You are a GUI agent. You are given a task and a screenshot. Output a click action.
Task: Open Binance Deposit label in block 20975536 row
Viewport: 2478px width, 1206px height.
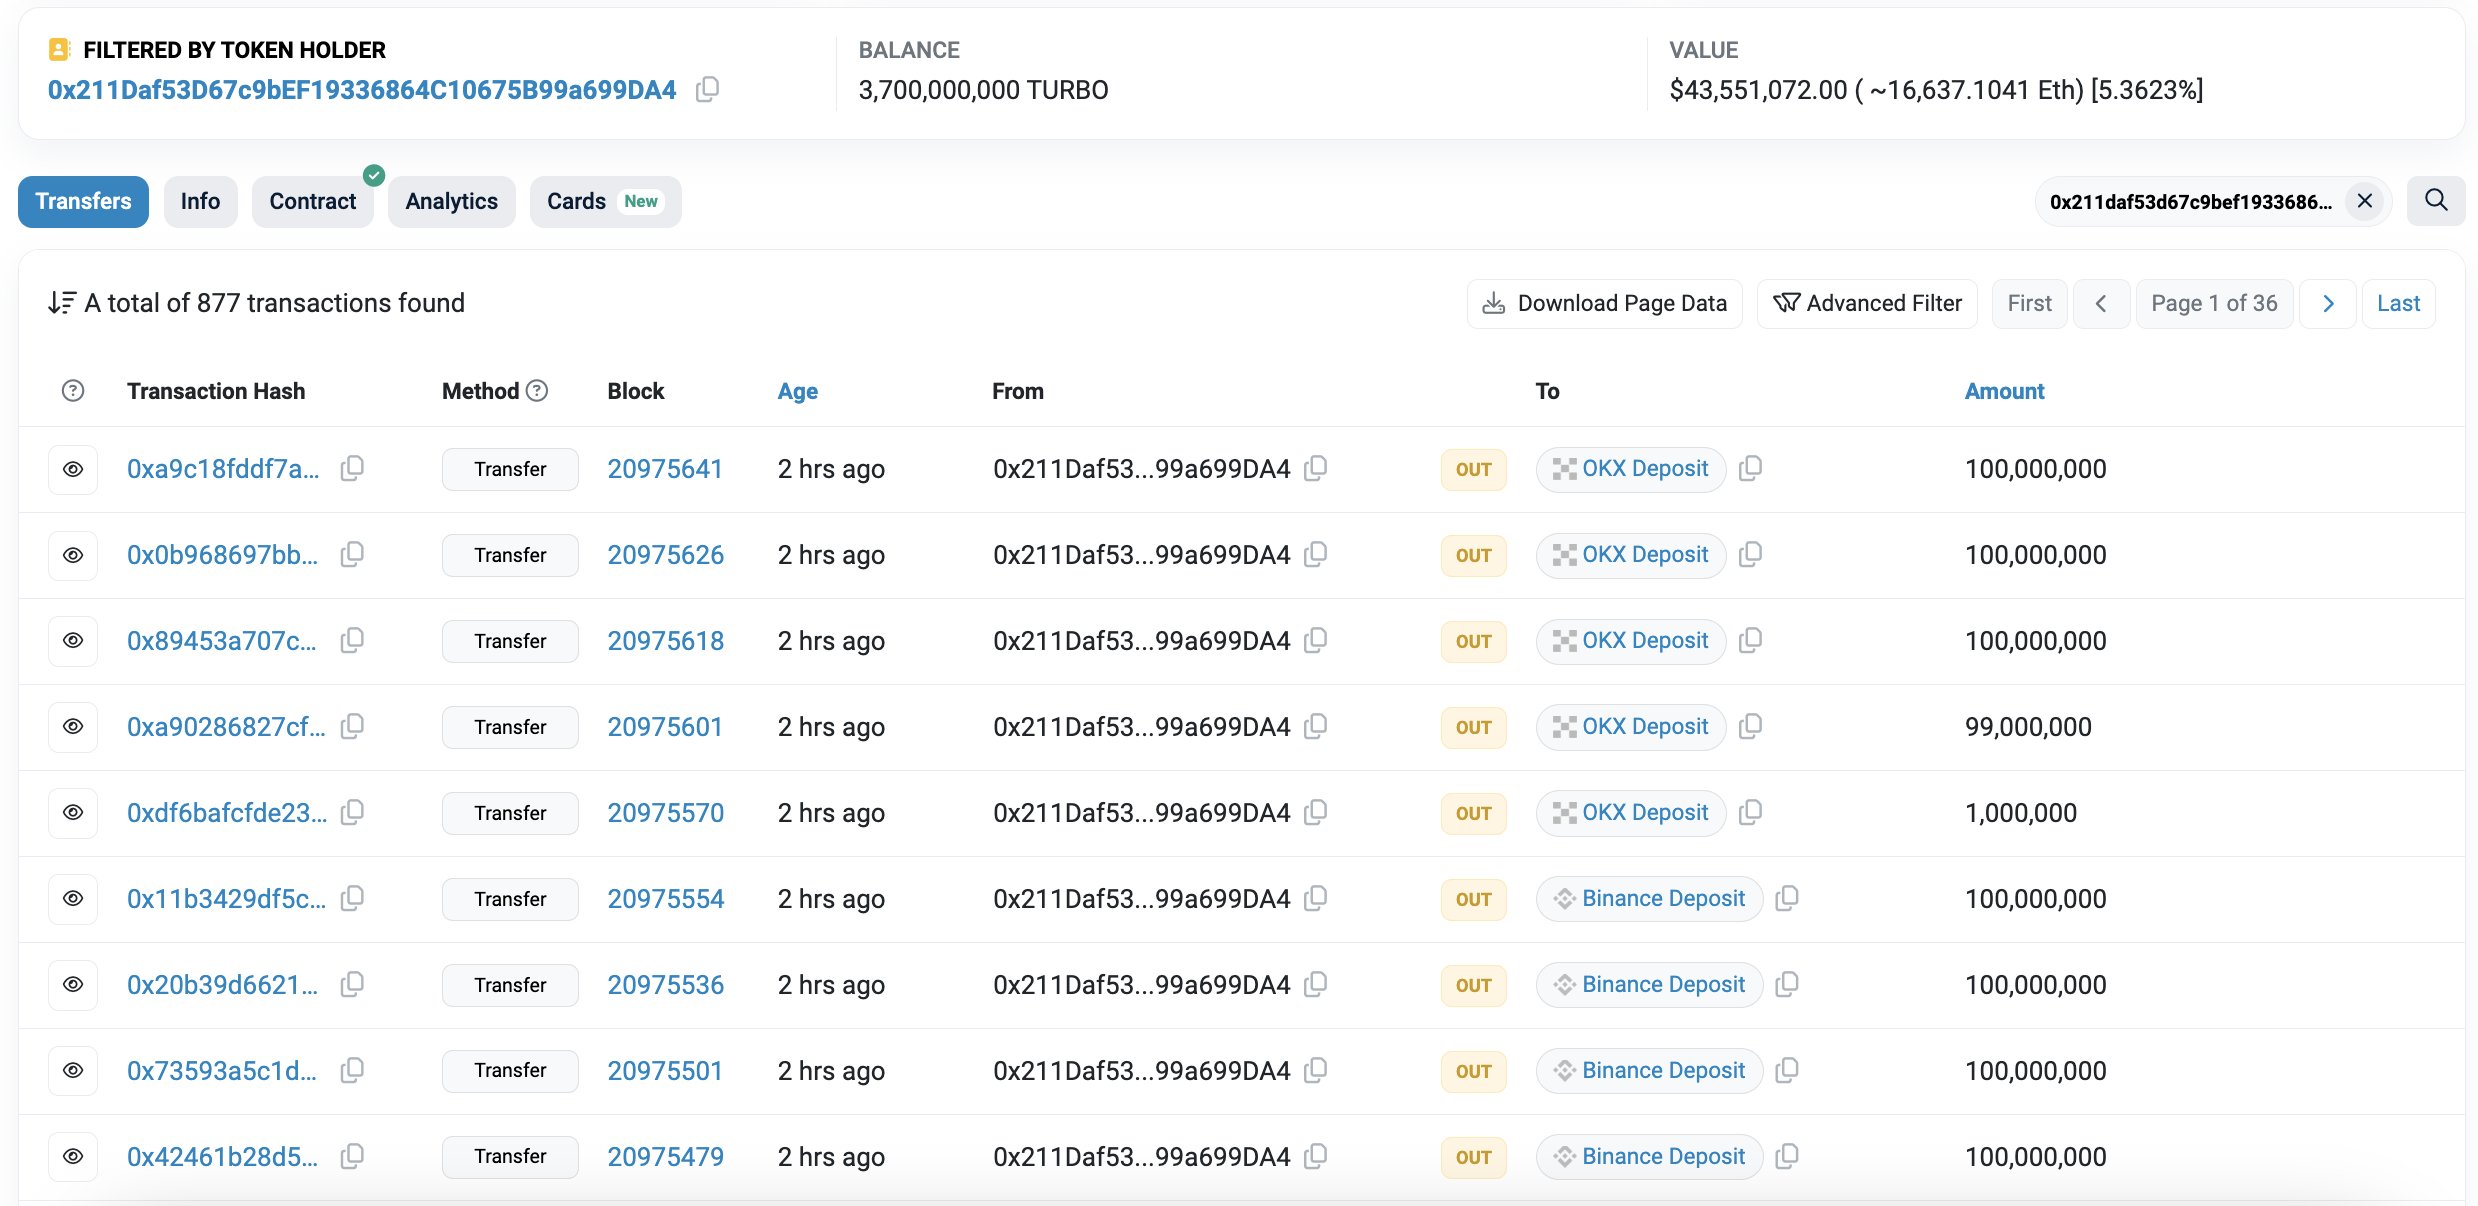(x=1663, y=984)
